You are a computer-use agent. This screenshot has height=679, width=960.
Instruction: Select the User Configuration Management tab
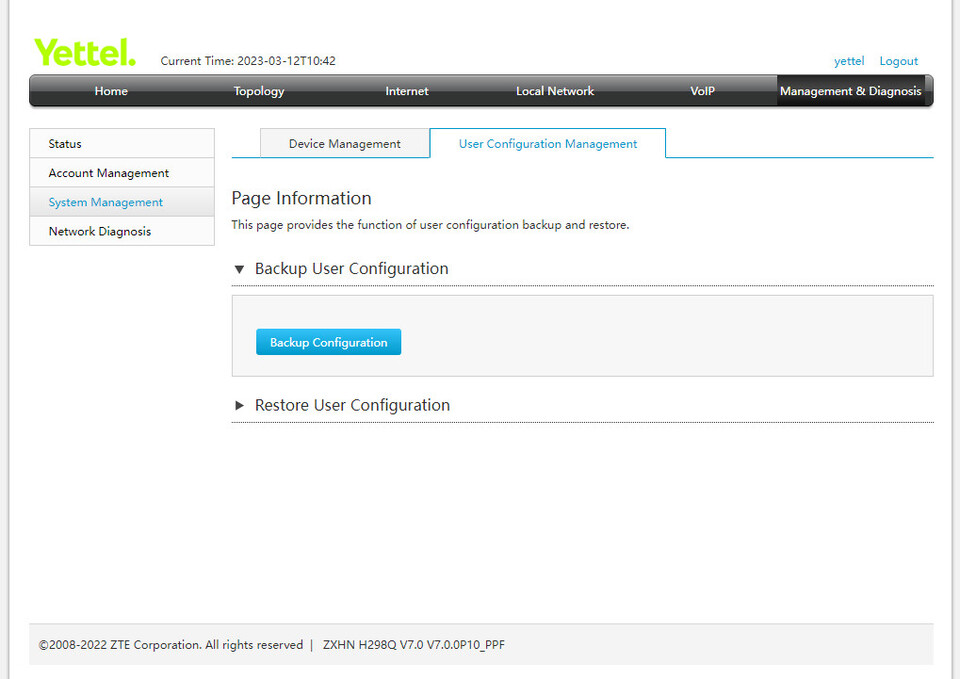tap(547, 143)
